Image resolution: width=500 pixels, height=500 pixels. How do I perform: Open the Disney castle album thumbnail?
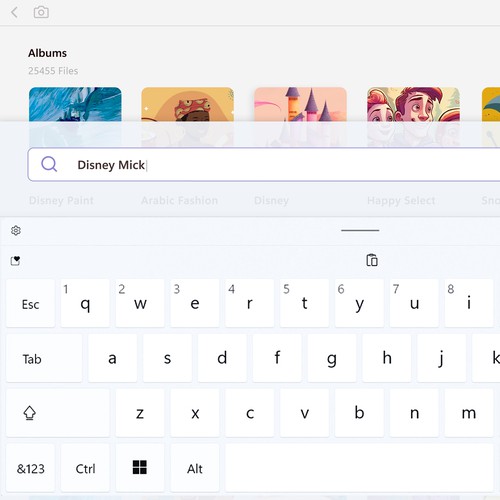click(x=300, y=117)
